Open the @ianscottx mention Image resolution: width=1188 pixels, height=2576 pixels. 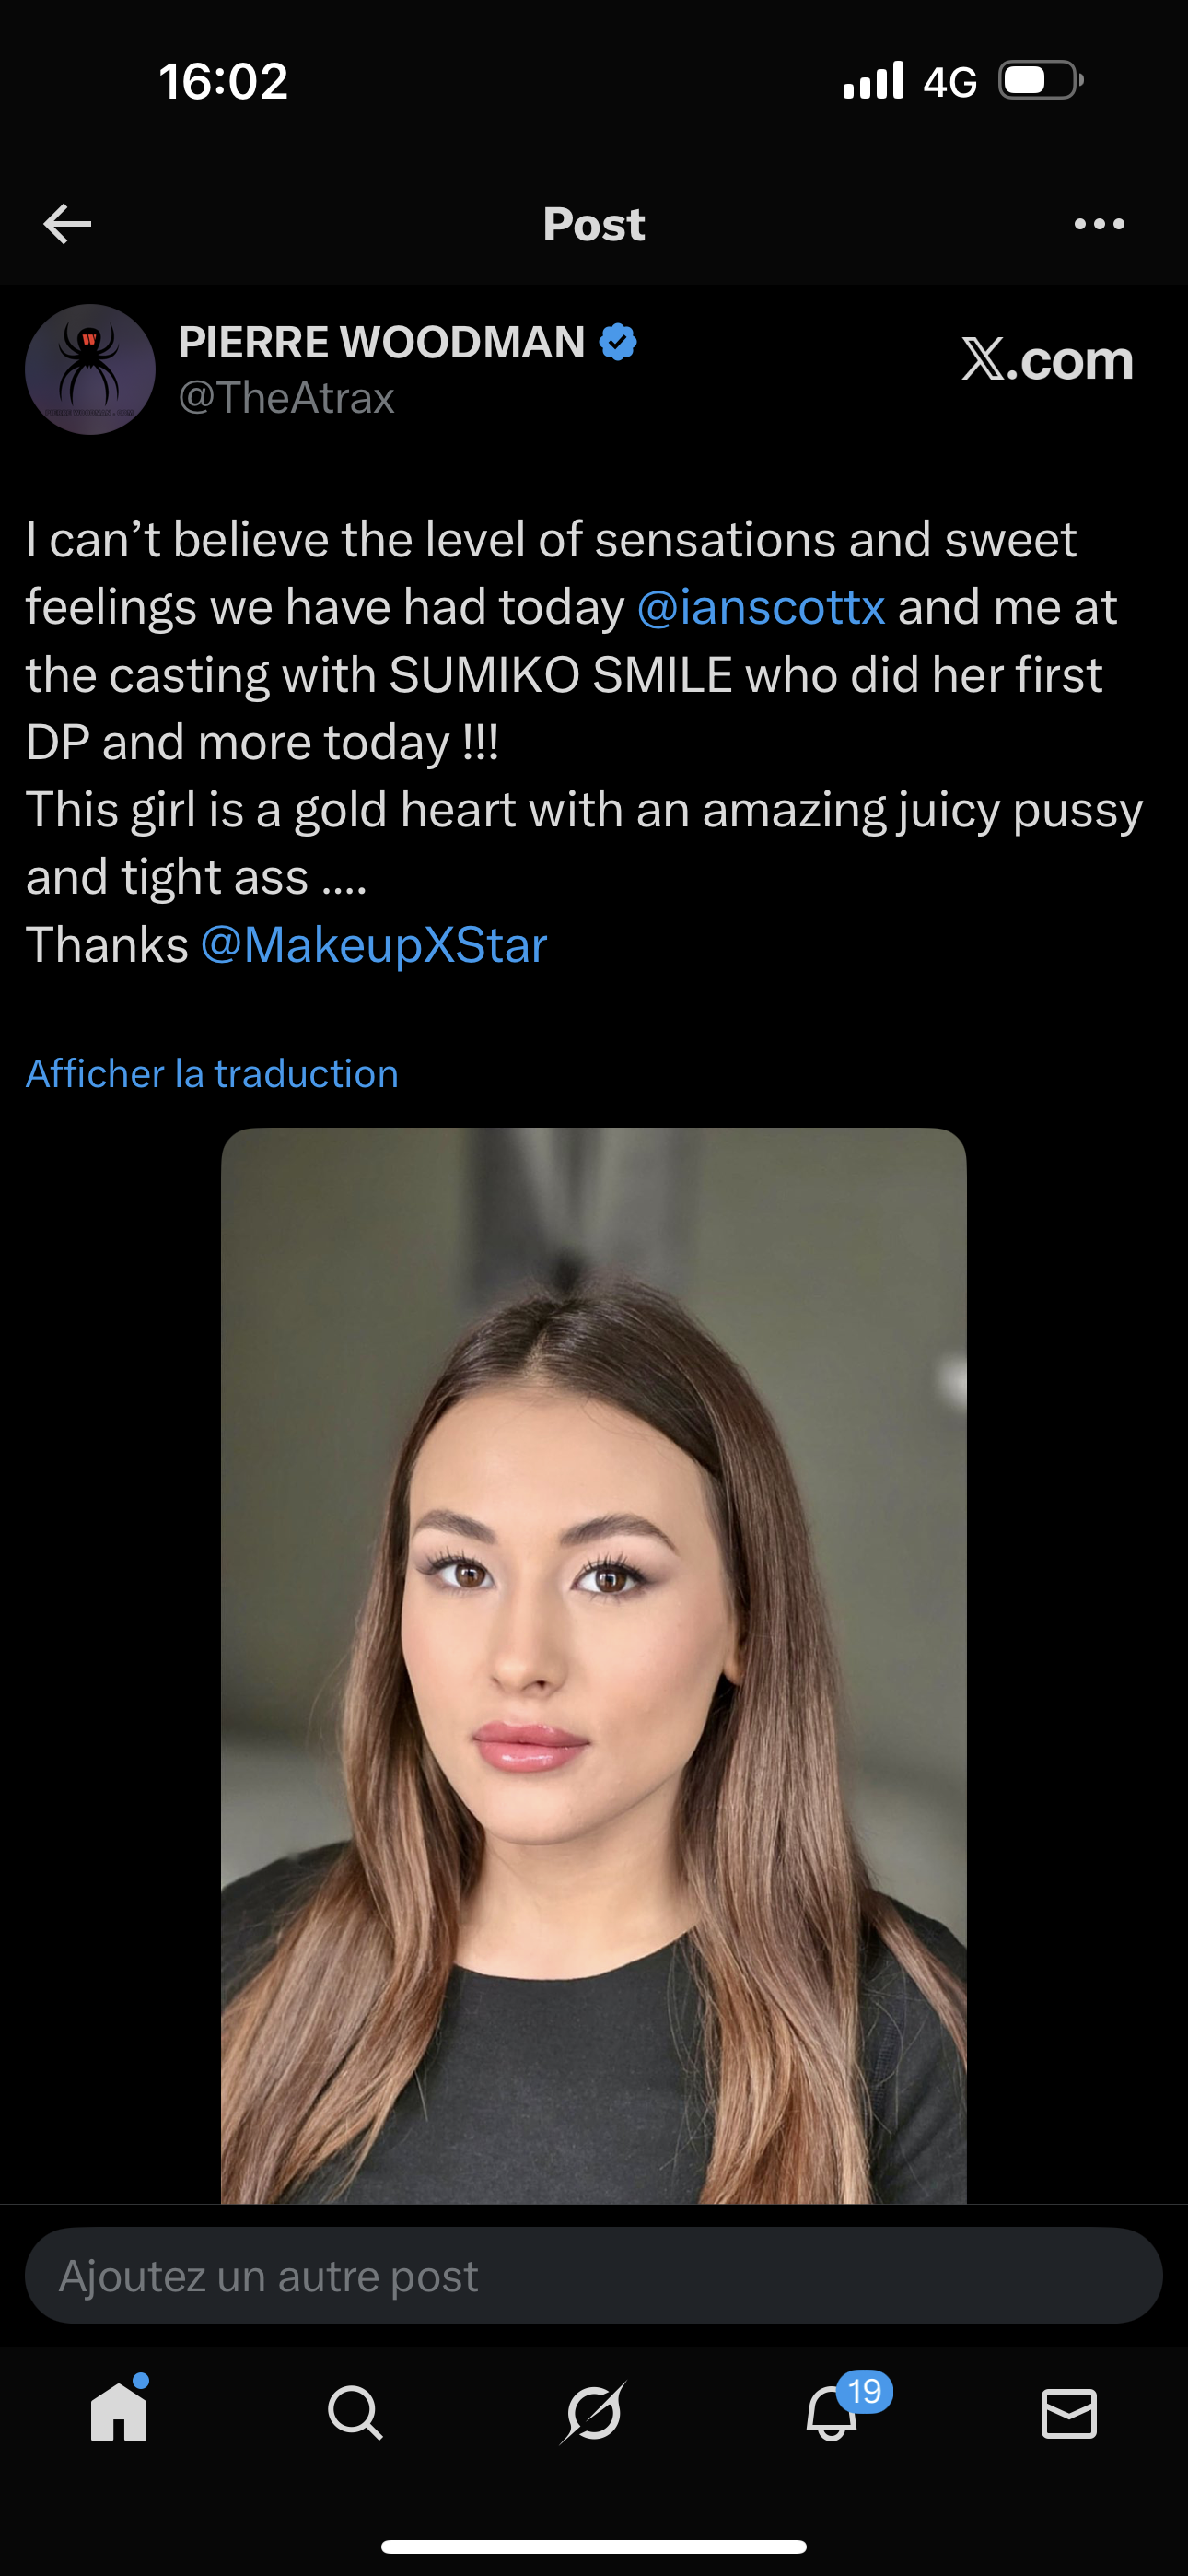761,607
